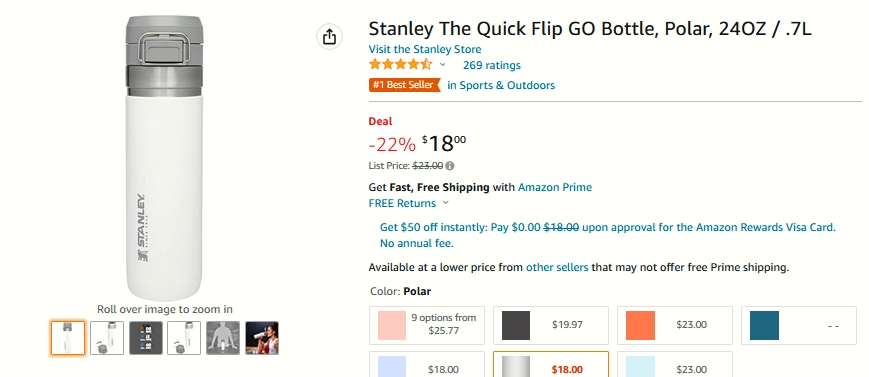Expand the star ratings popover chevron
The image size is (869, 377).
pos(442,65)
